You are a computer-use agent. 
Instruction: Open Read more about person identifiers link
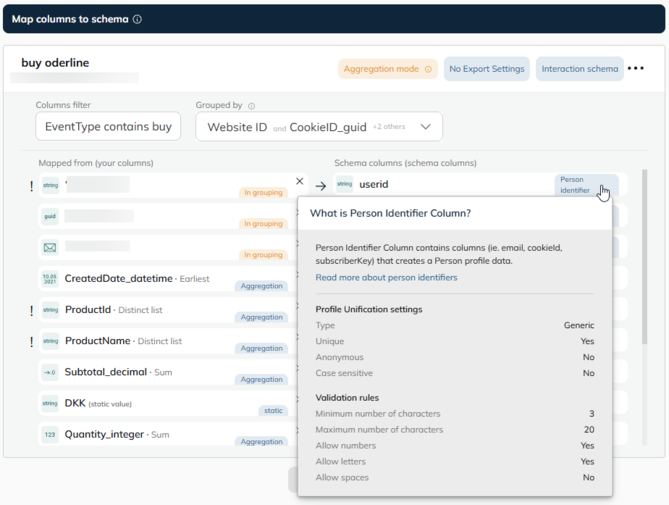pos(386,277)
